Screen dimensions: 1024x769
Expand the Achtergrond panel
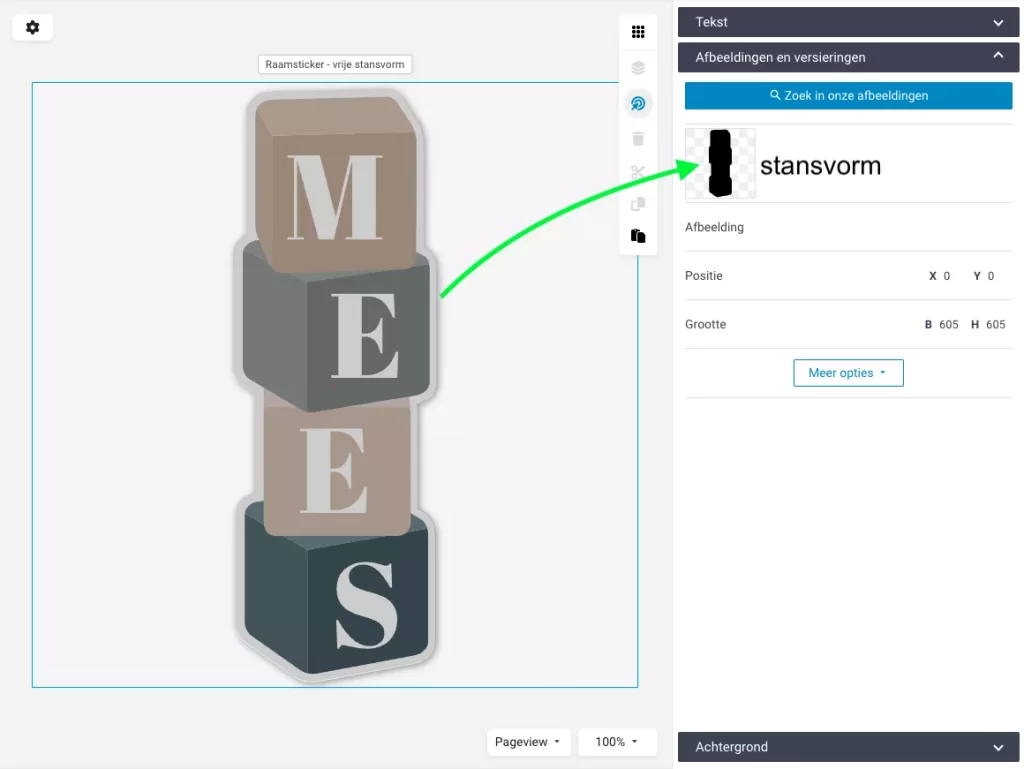[x=848, y=747]
